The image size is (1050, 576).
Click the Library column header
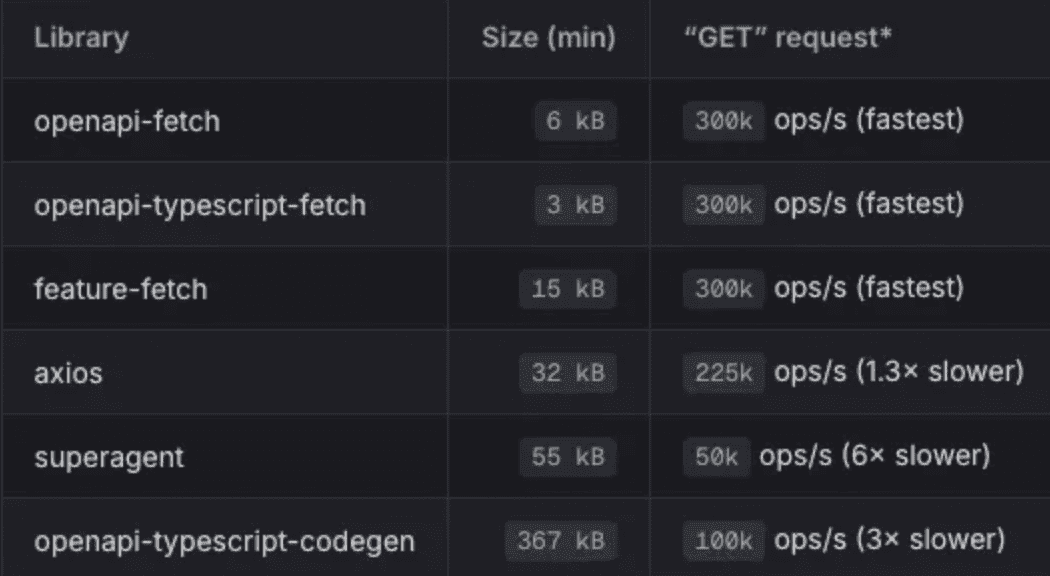[x=81, y=40]
